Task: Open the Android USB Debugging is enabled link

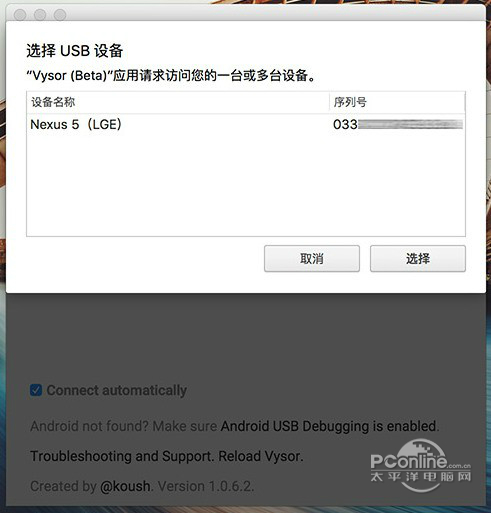Action: [x=329, y=426]
